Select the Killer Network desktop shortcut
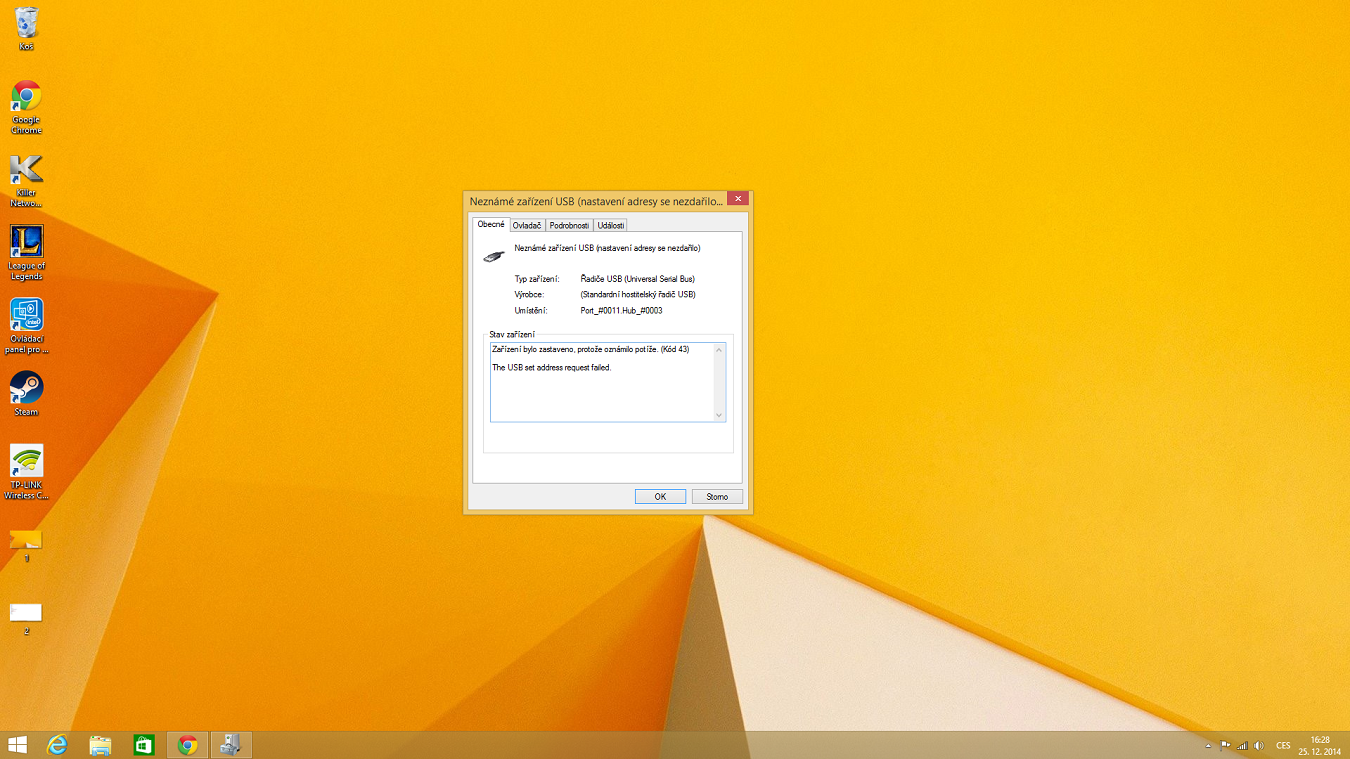Screen dimensions: 1350x759 26,181
